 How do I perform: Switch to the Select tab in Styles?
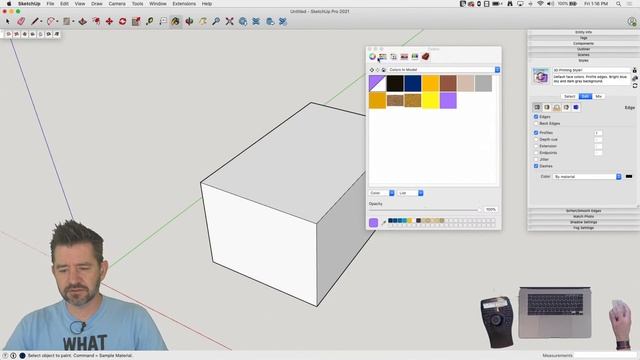click(569, 96)
